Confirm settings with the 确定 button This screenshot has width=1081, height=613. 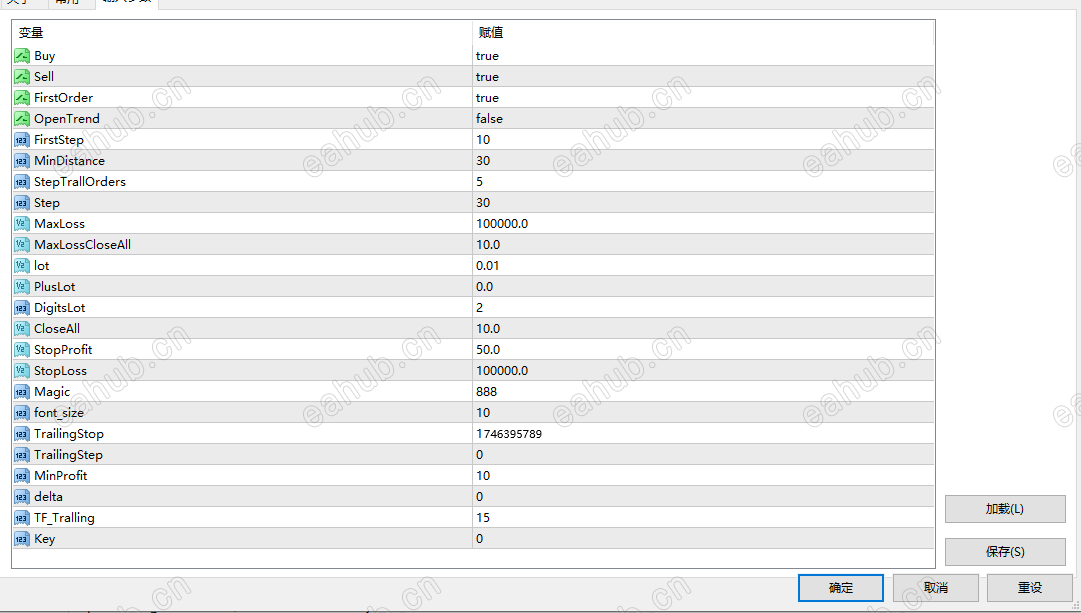point(840,588)
